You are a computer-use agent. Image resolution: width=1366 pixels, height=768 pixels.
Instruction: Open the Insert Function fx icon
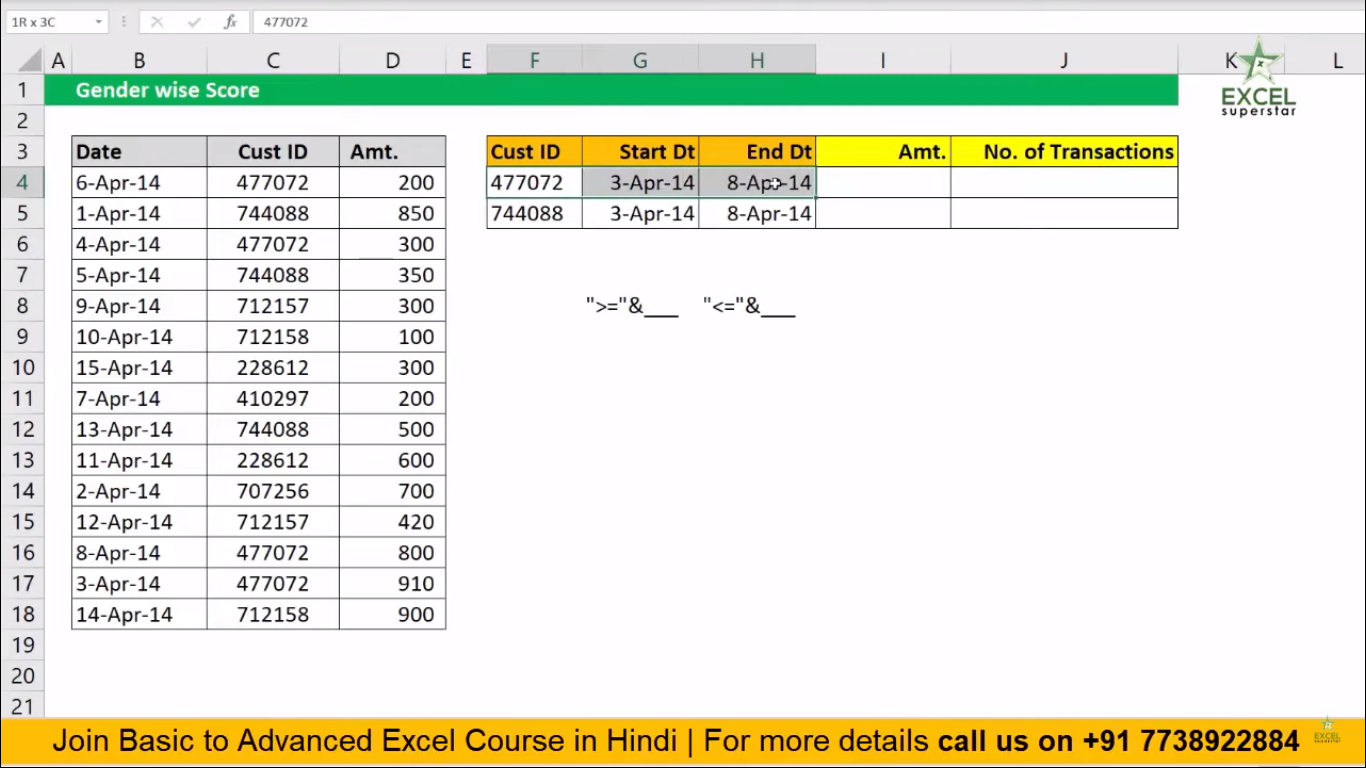click(230, 22)
